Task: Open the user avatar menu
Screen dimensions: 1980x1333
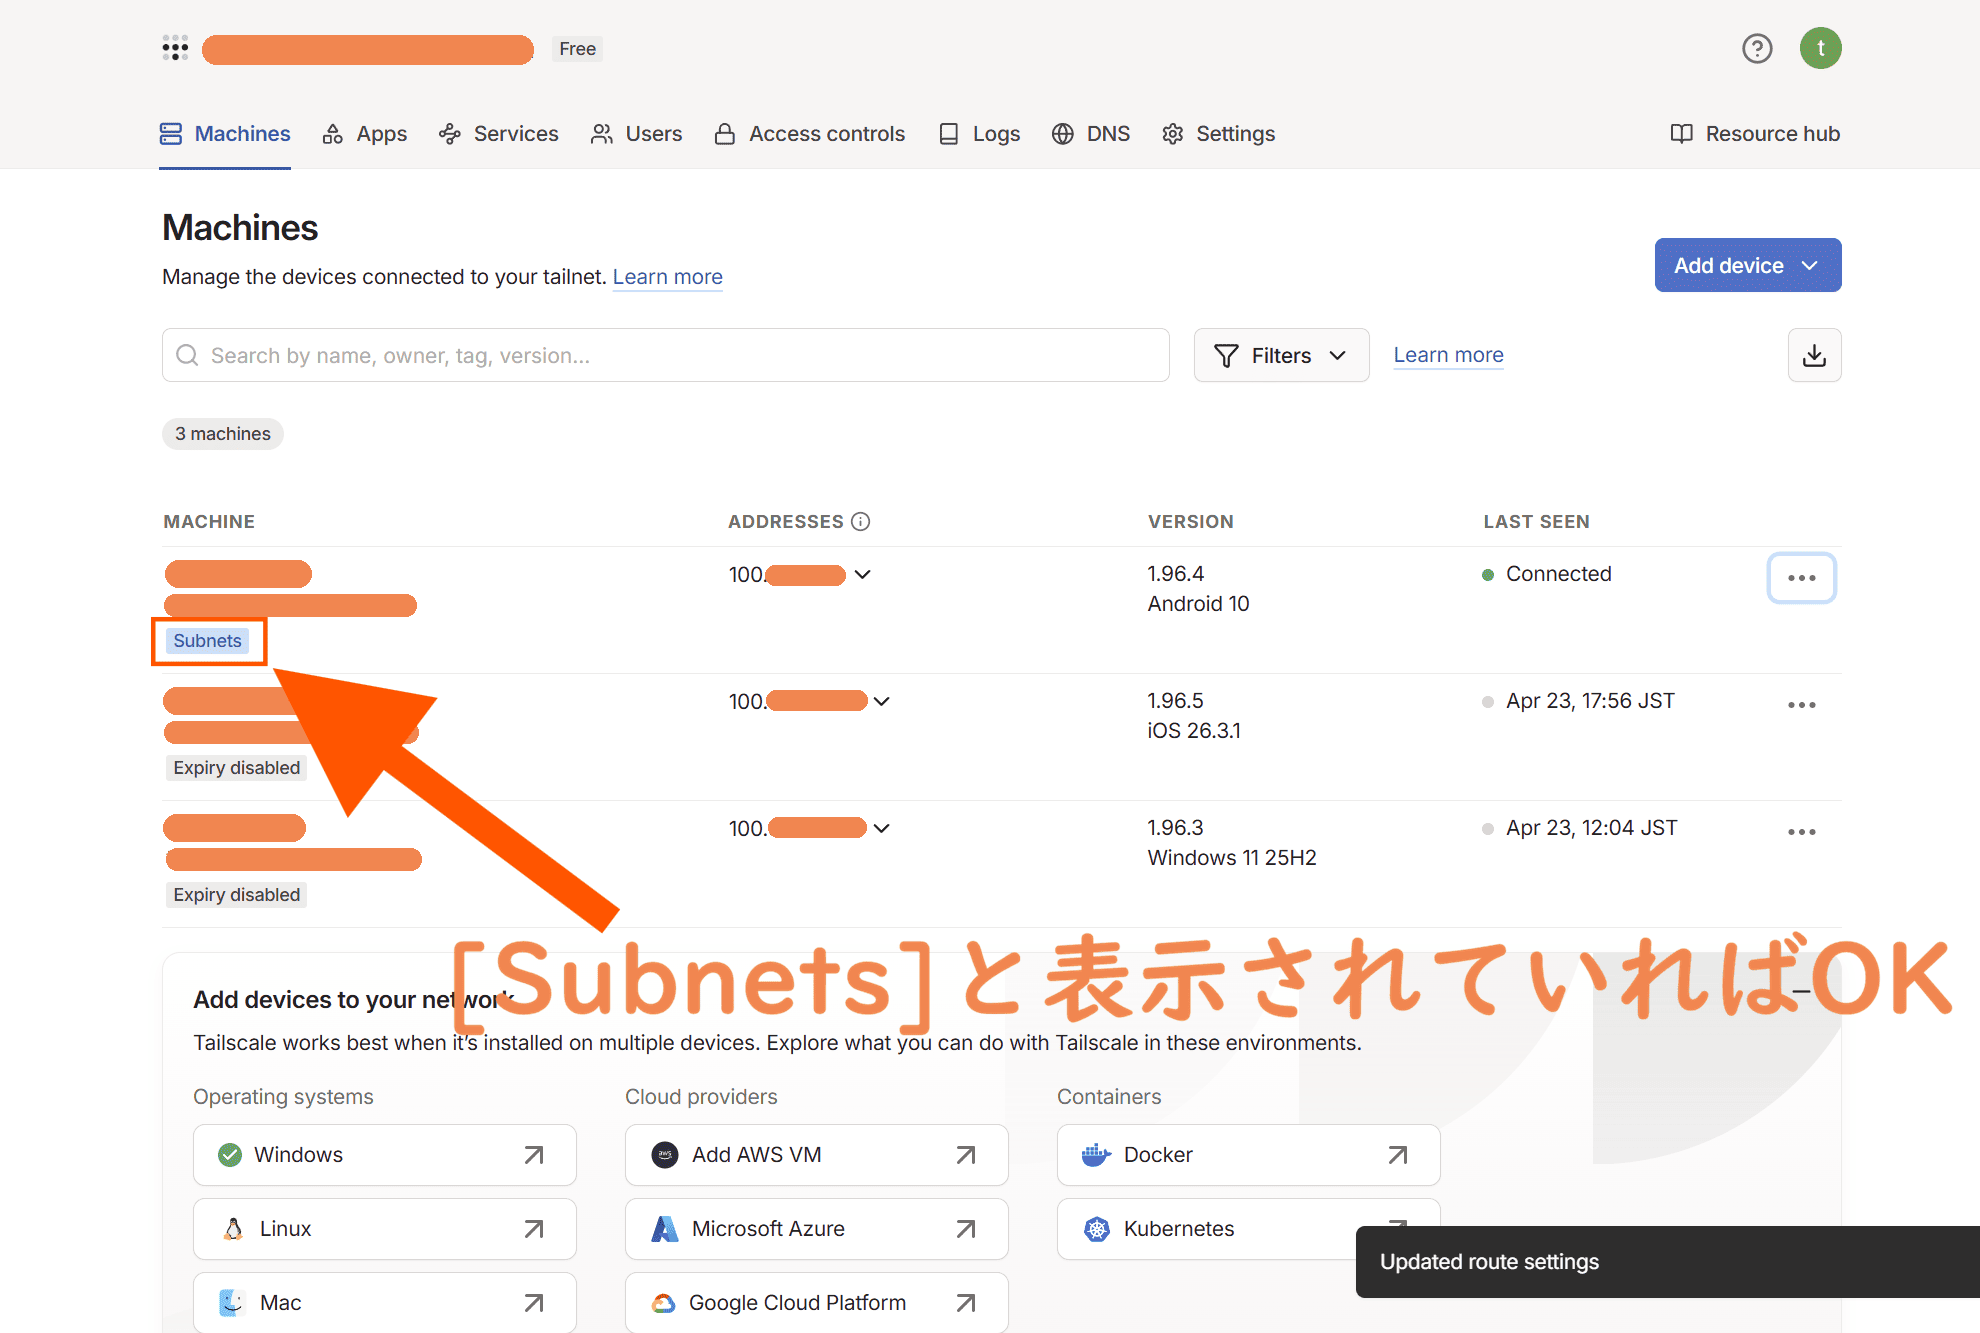Action: pos(1820,48)
